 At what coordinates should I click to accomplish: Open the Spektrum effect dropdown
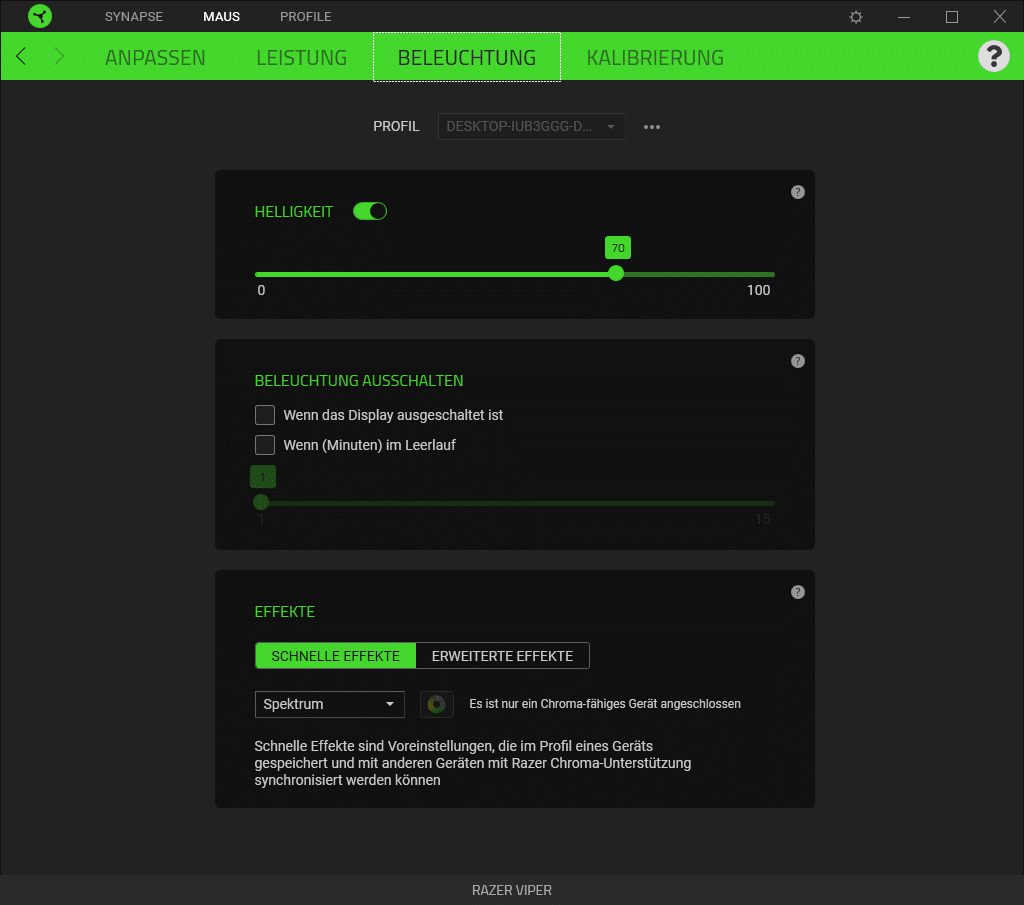329,704
